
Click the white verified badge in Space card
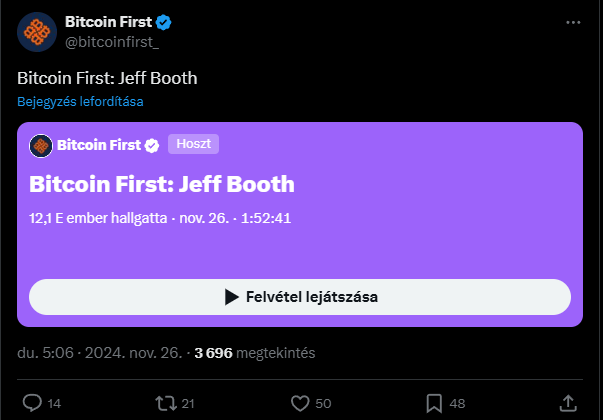point(152,146)
